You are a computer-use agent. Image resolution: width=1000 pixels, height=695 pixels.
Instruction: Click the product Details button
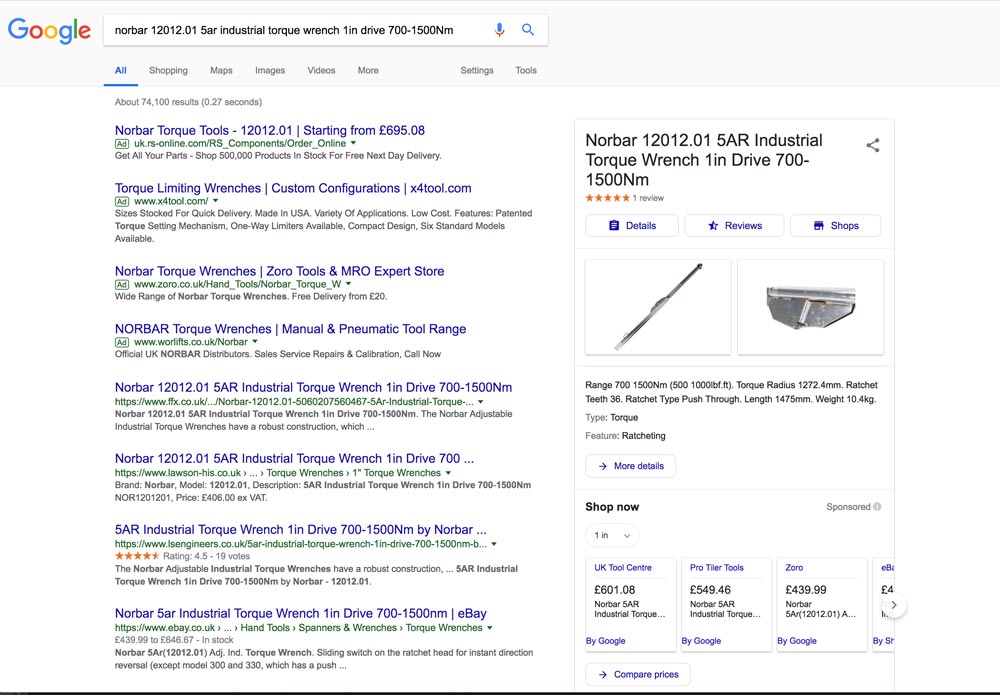[632, 226]
